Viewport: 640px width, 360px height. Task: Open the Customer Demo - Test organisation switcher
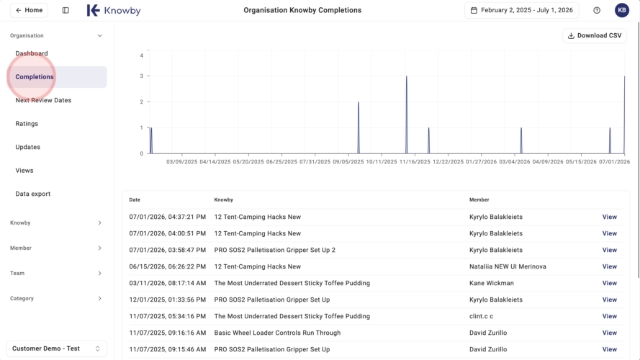[x=56, y=349]
